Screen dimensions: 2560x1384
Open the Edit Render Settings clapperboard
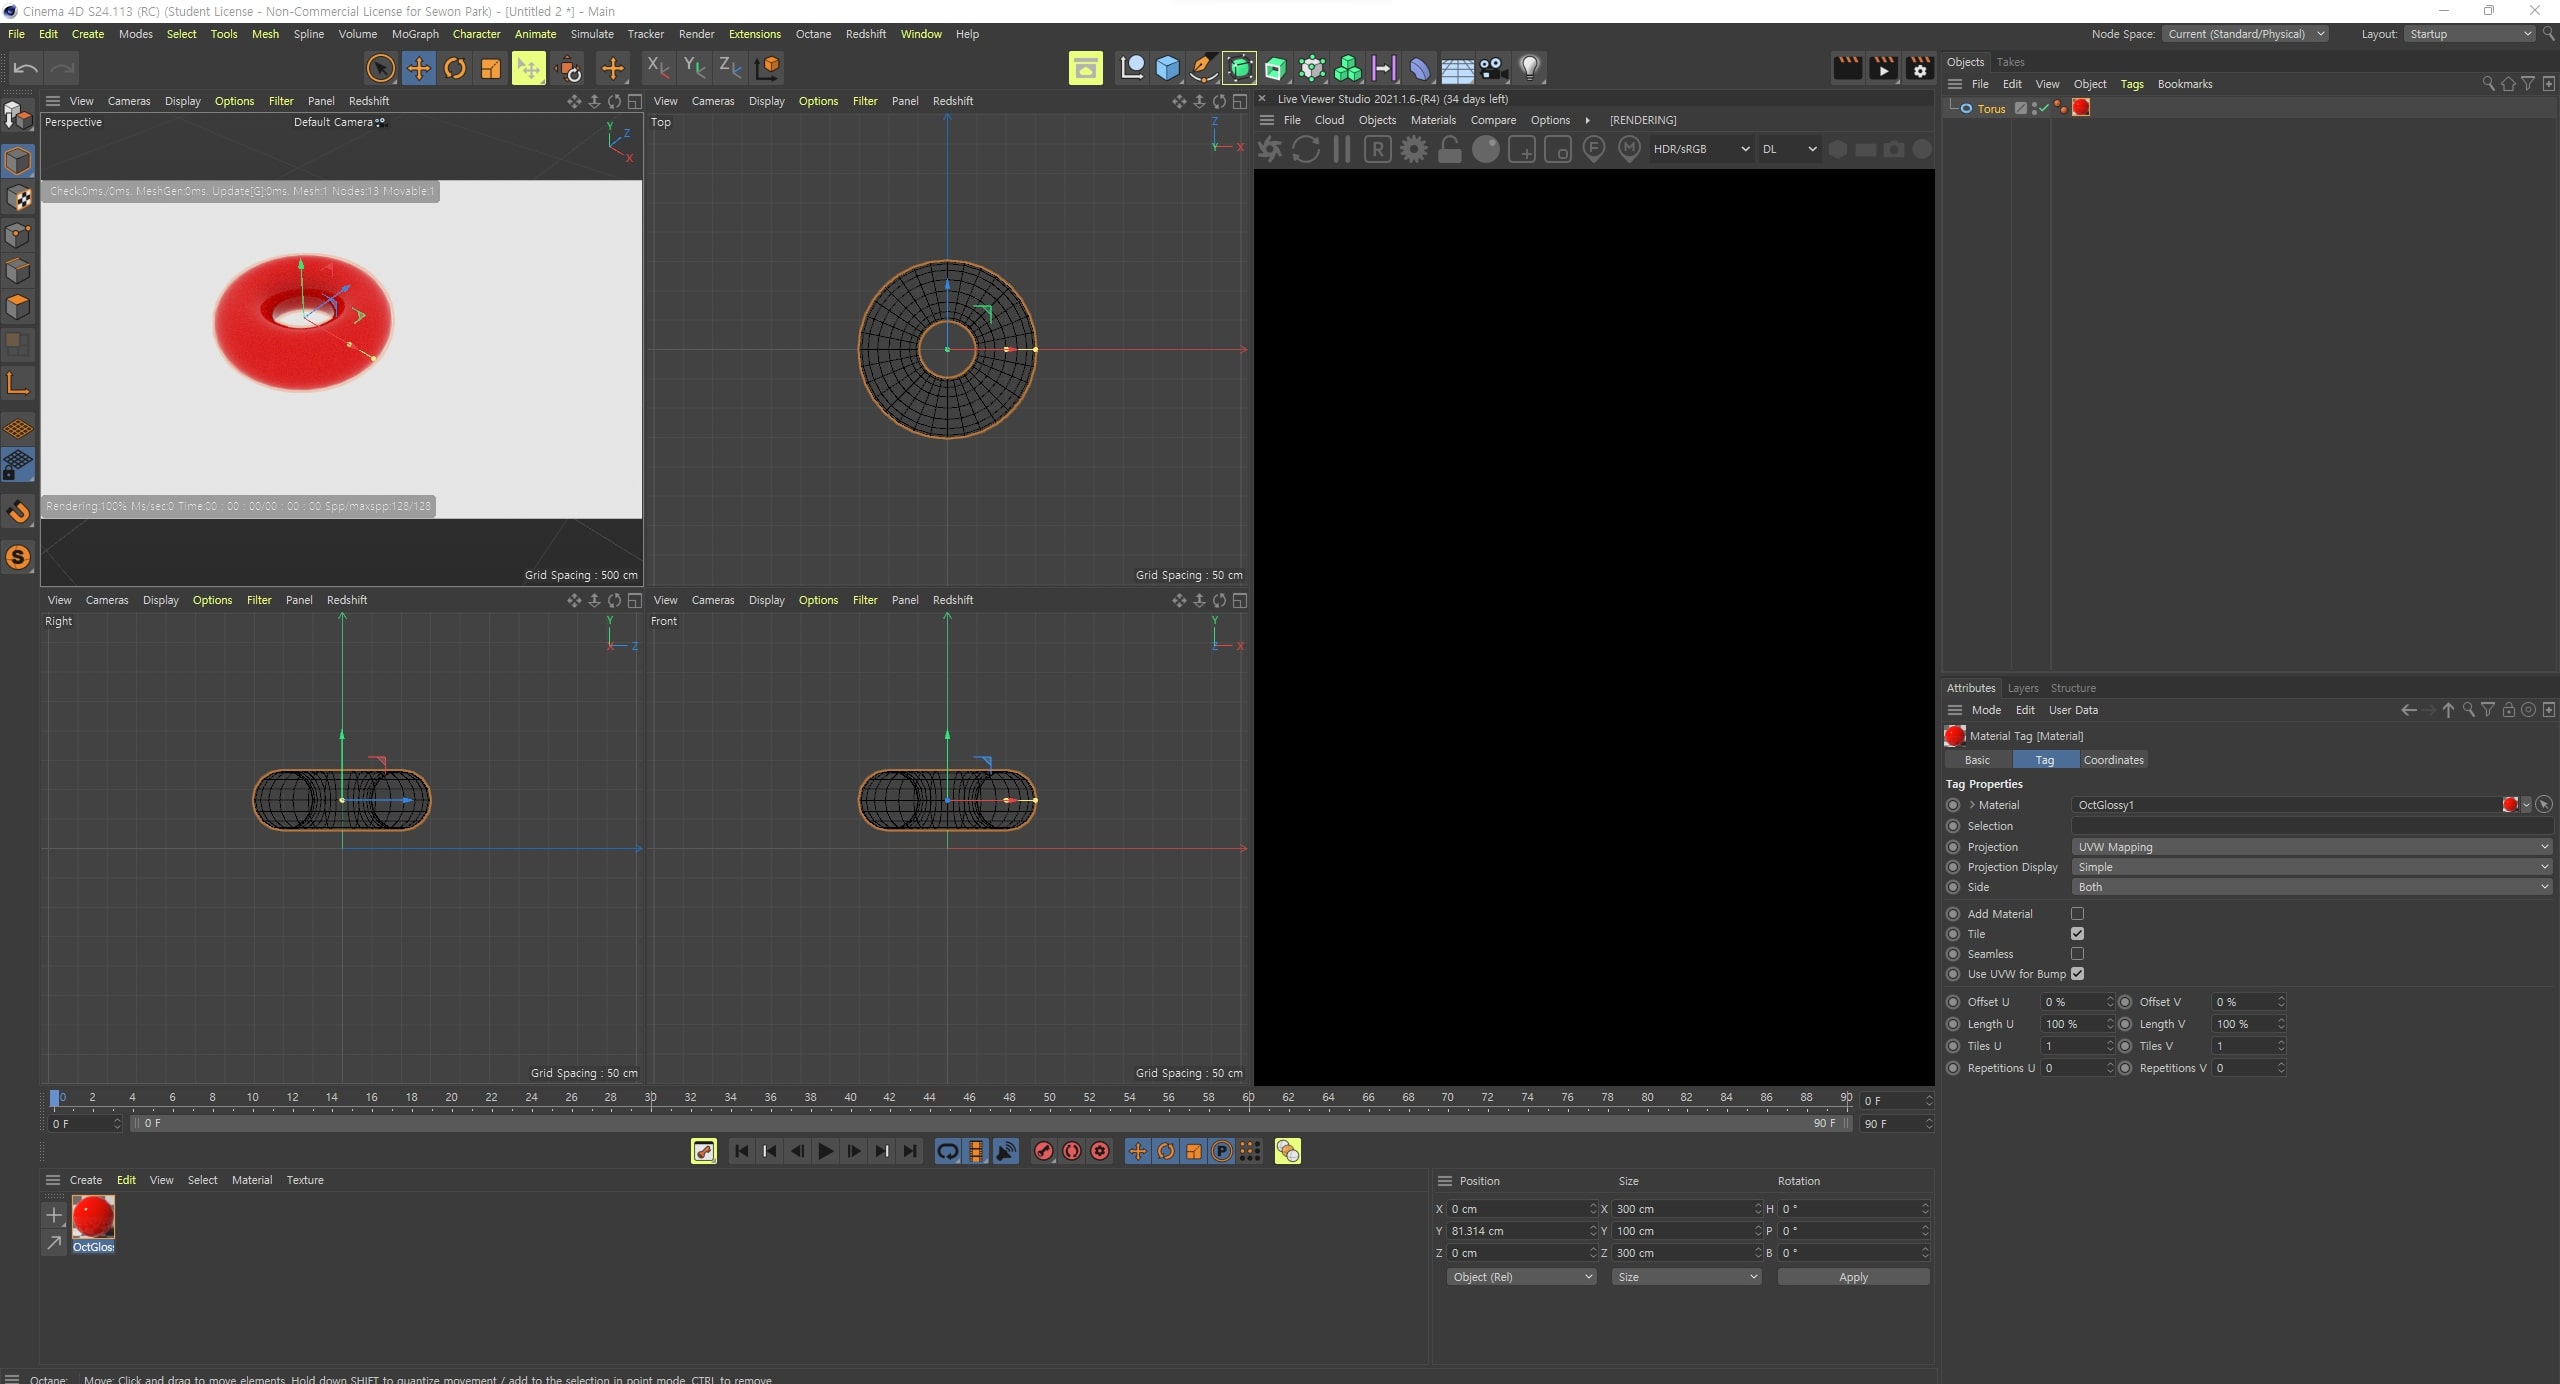coord(1919,68)
